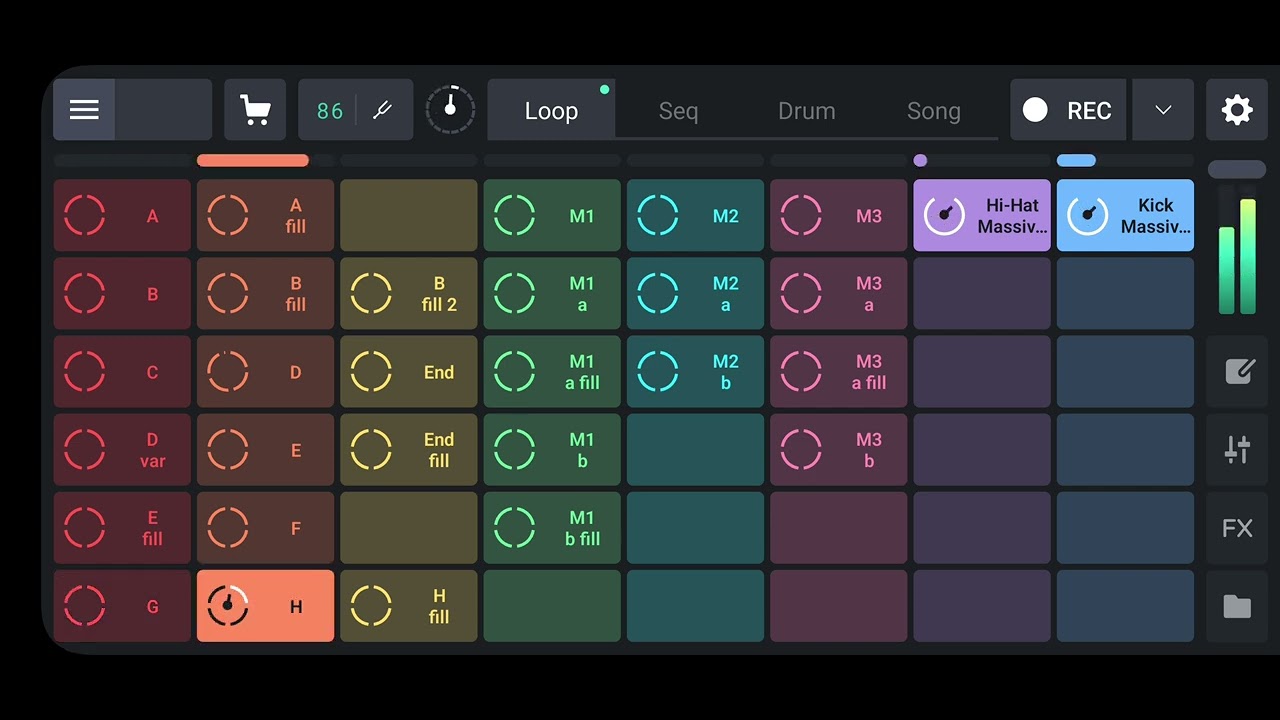Trigger the orange B fill pad

265,293
